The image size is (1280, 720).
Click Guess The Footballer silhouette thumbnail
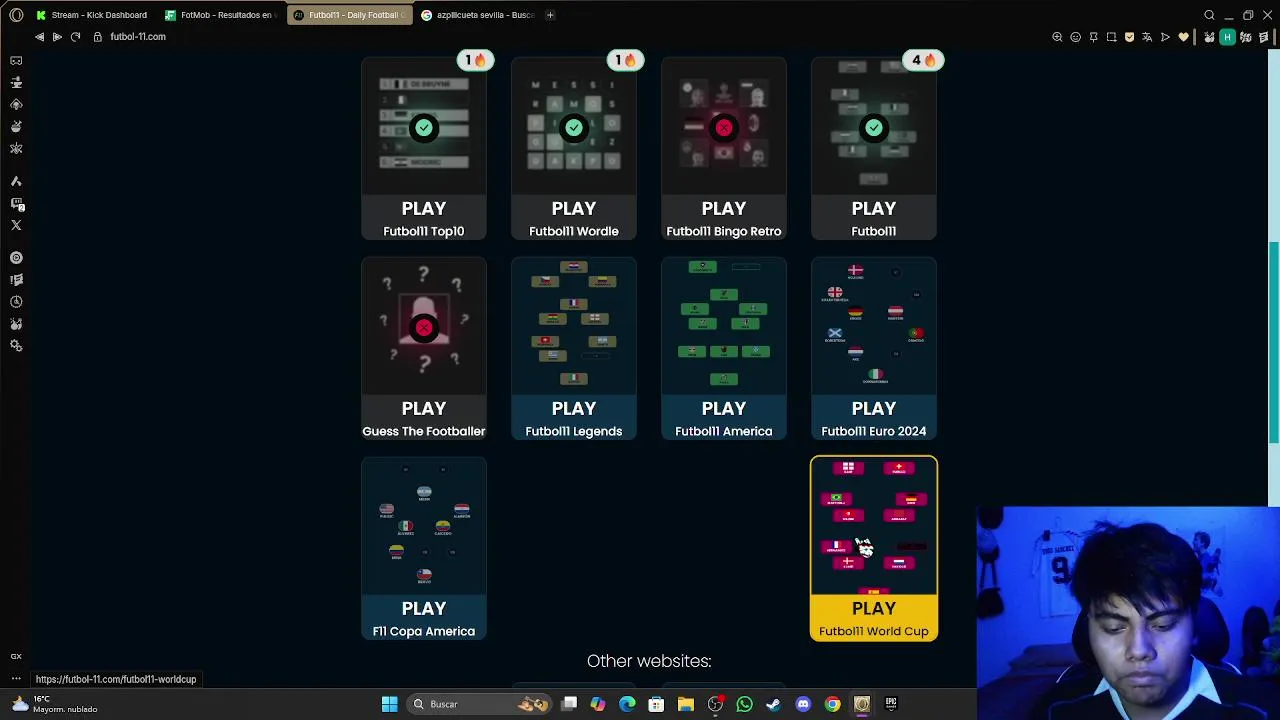[424, 327]
